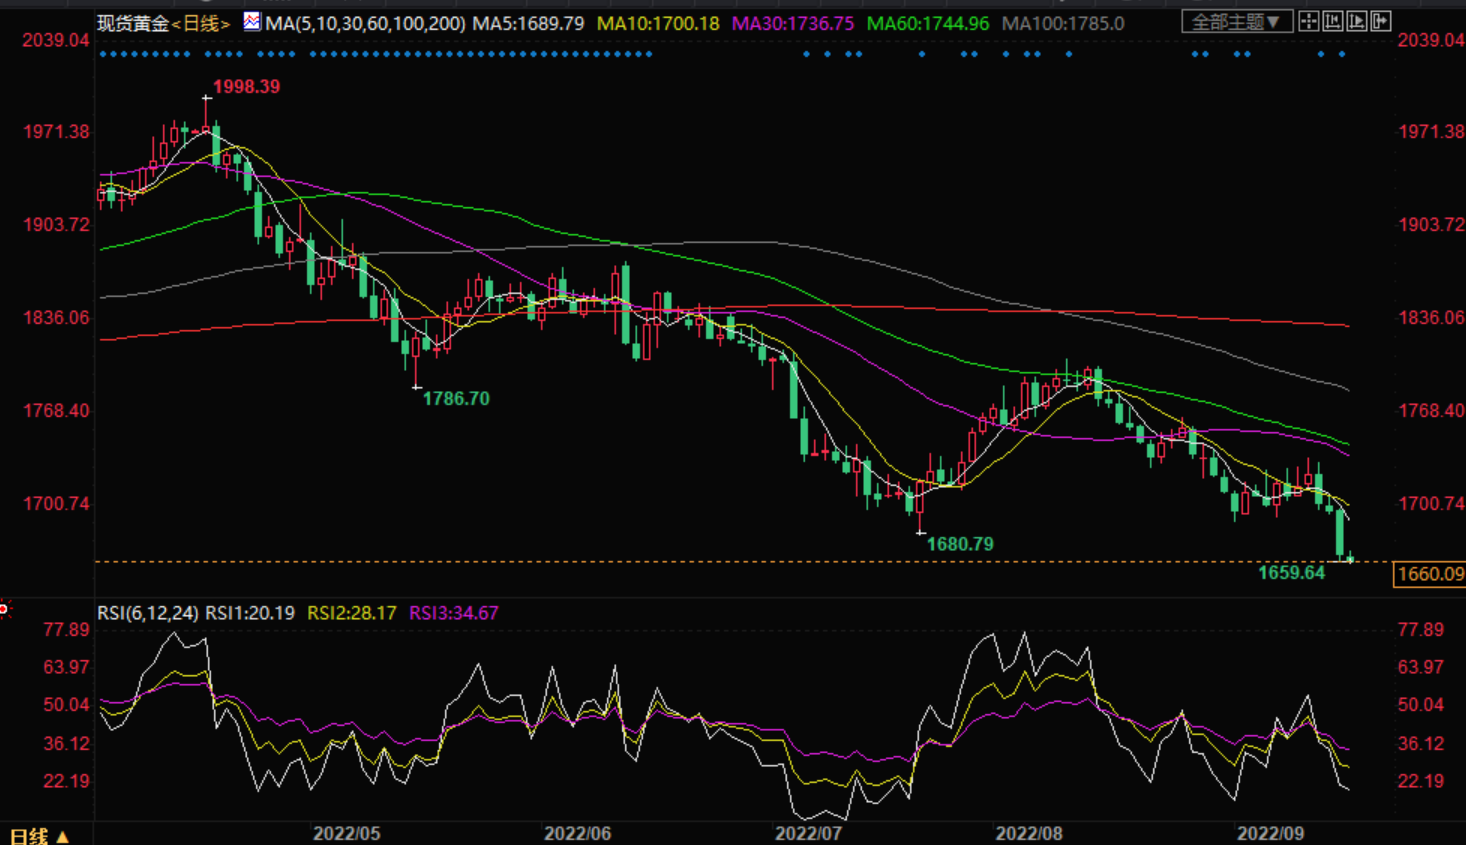Click the 1660.09 current price tag
The height and width of the screenshot is (845, 1466).
pyautogui.click(x=1429, y=574)
